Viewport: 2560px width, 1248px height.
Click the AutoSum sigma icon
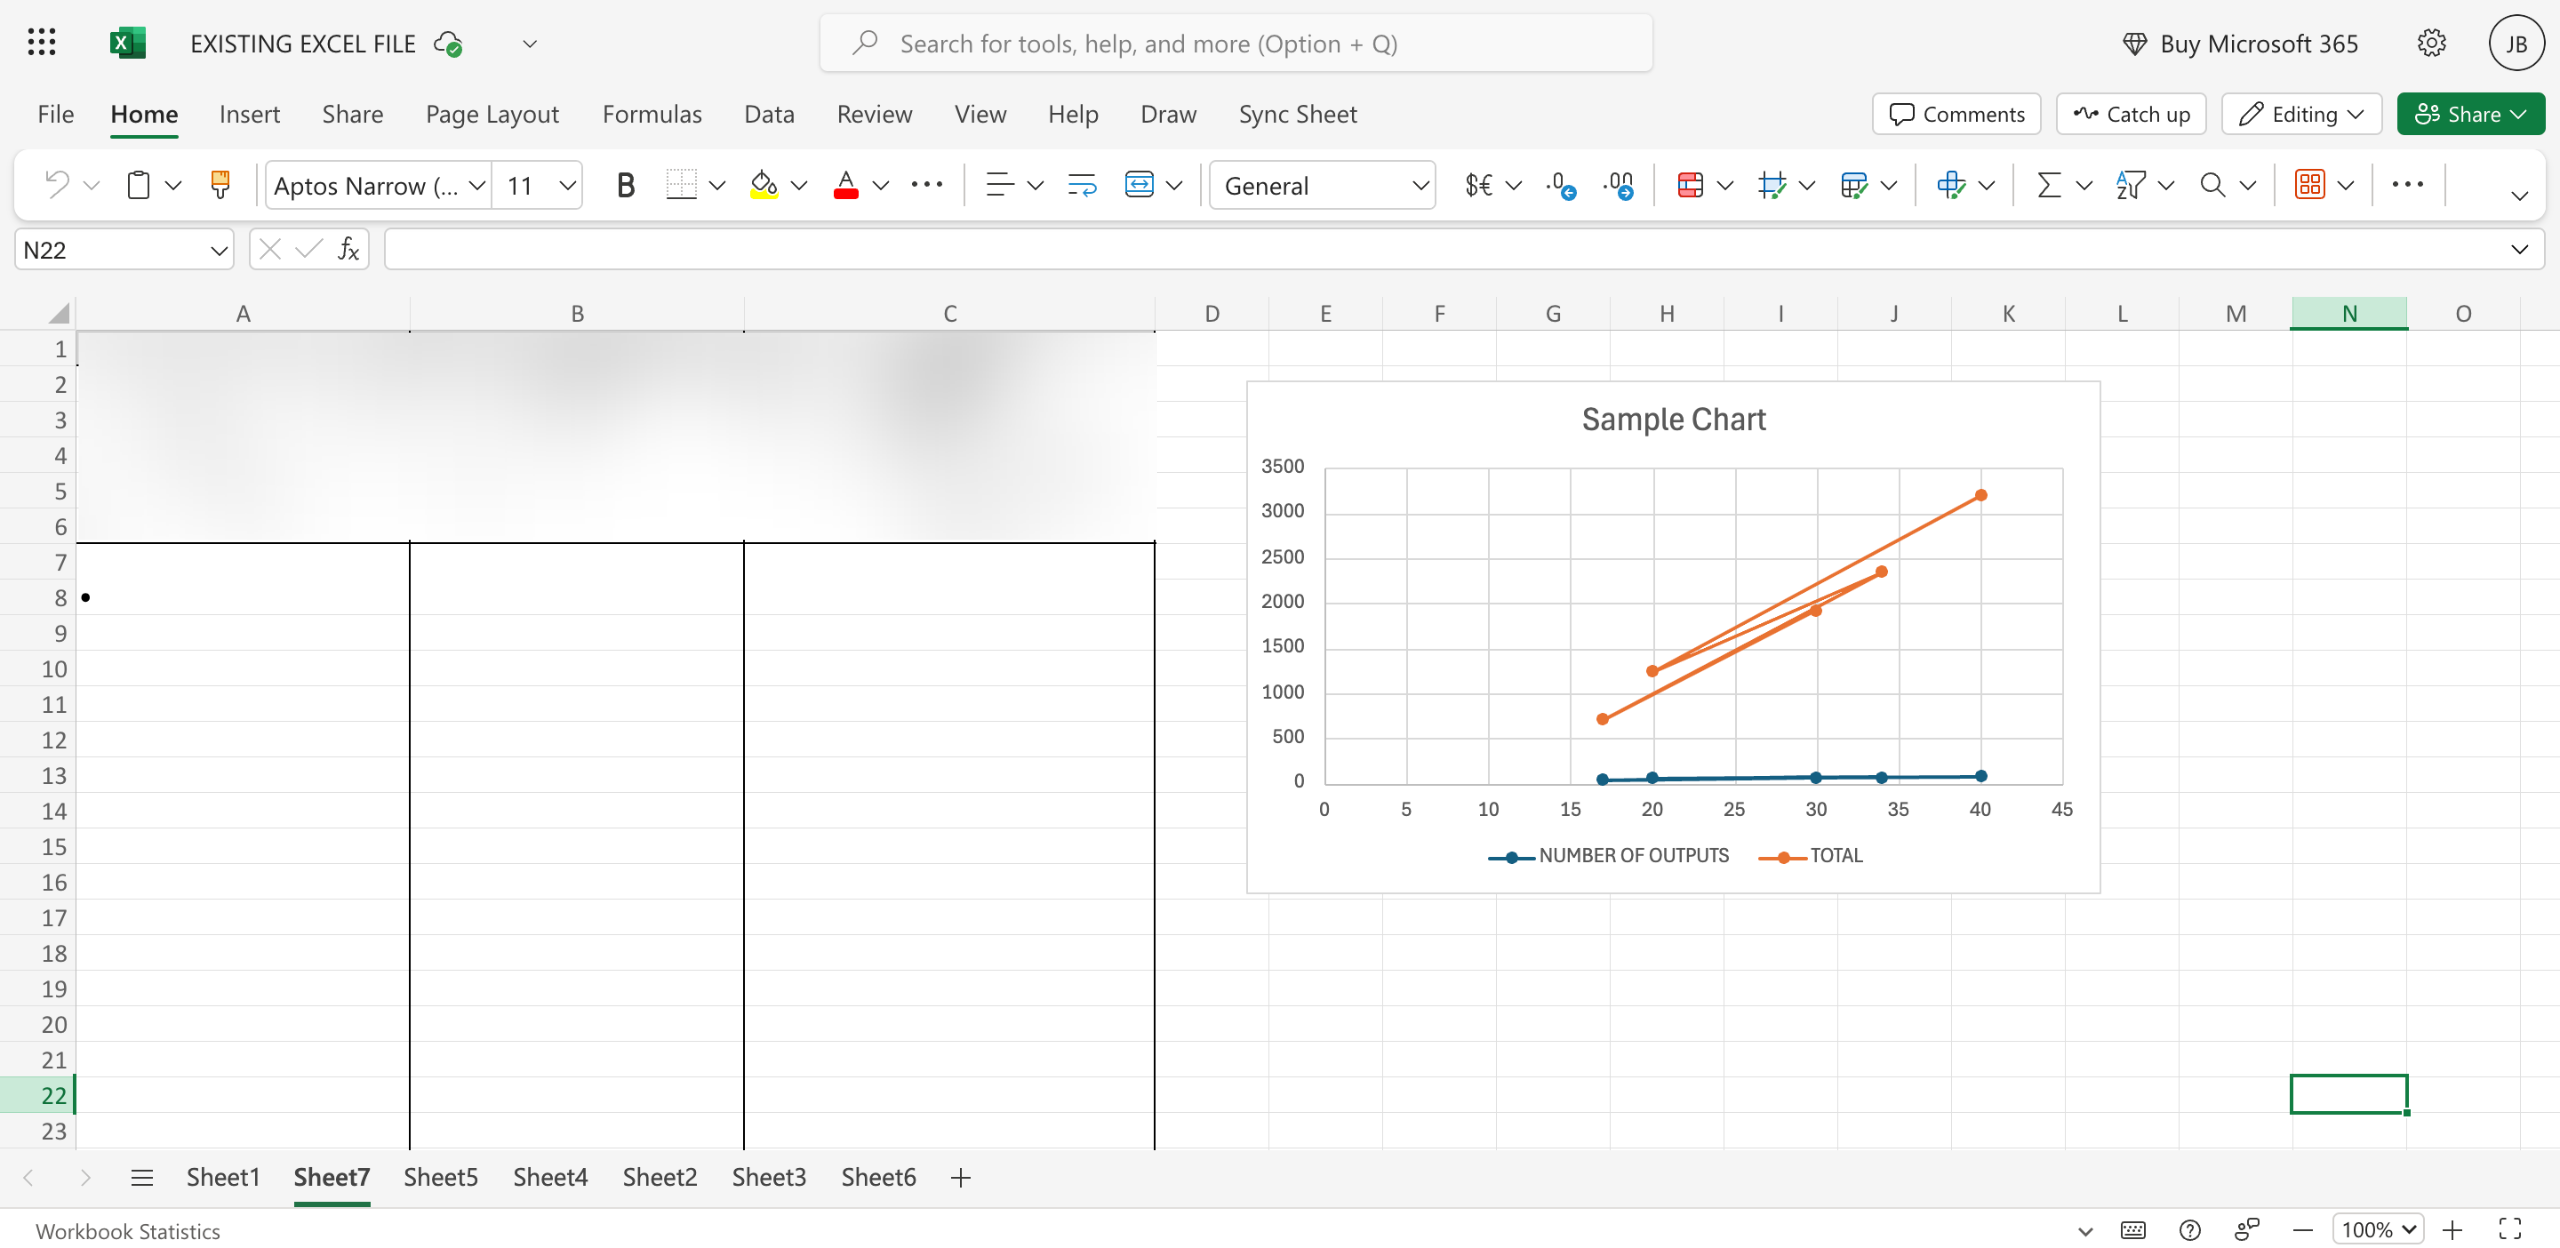click(x=2048, y=185)
